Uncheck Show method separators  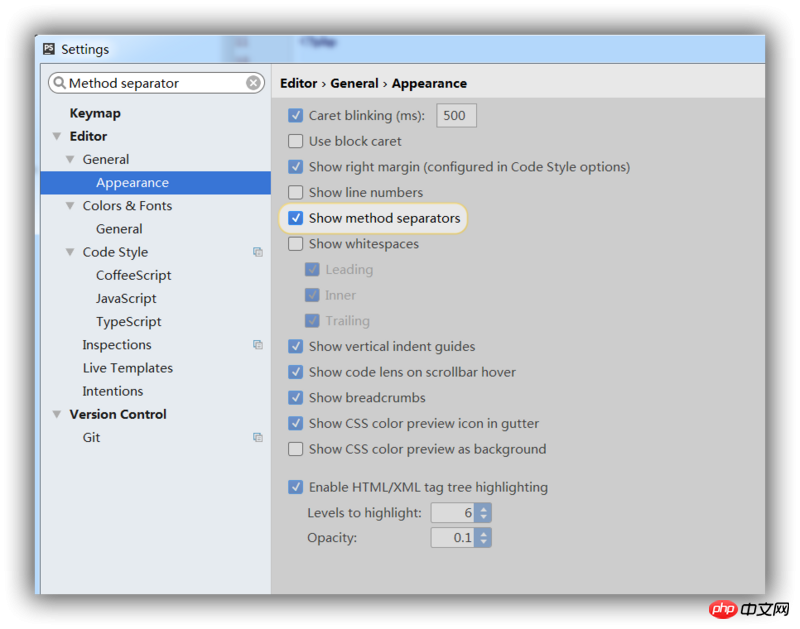[295, 218]
